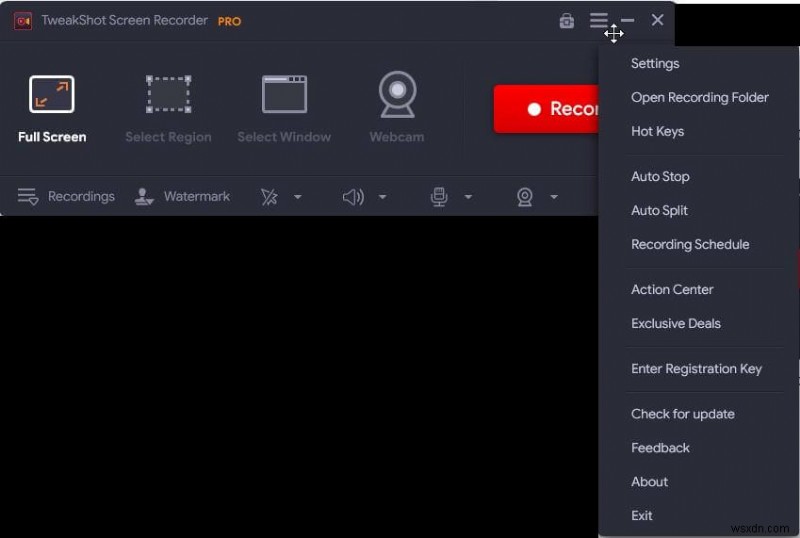
Task: Click the TweakShot app logo icon
Action: [23, 21]
